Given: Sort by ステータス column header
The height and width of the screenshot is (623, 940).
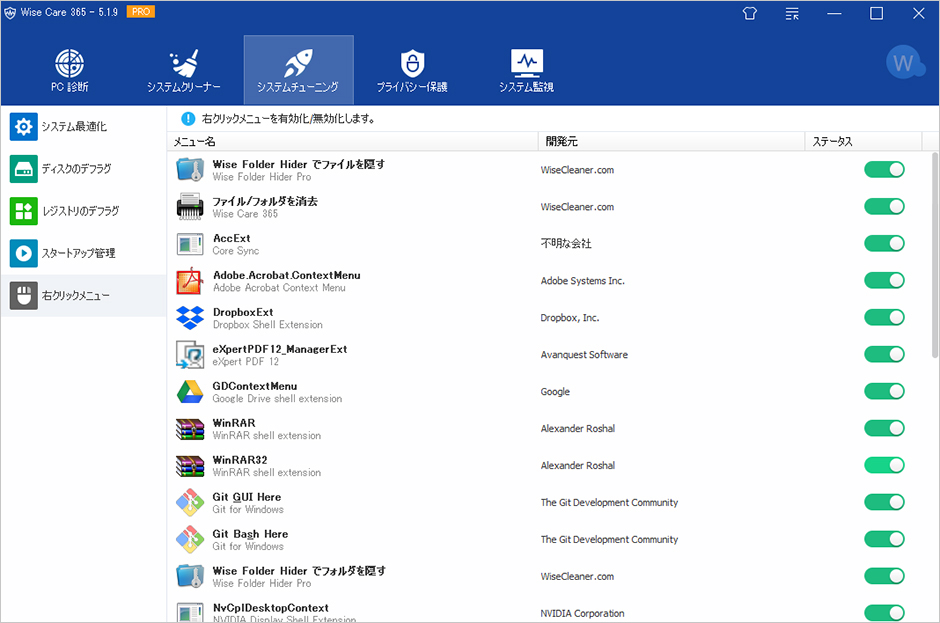Looking at the screenshot, I should pos(863,142).
